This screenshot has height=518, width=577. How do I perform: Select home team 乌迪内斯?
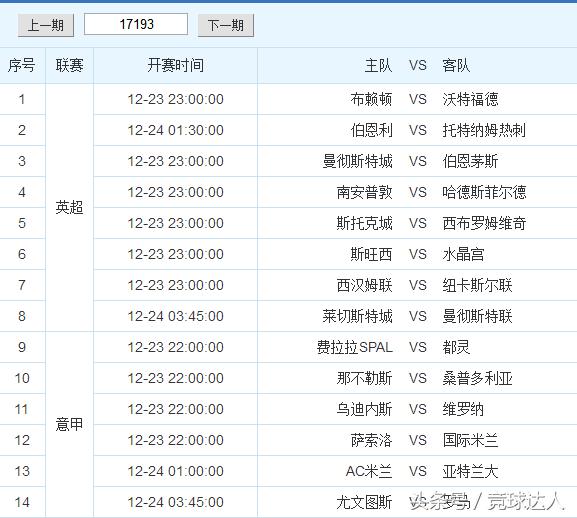364,409
